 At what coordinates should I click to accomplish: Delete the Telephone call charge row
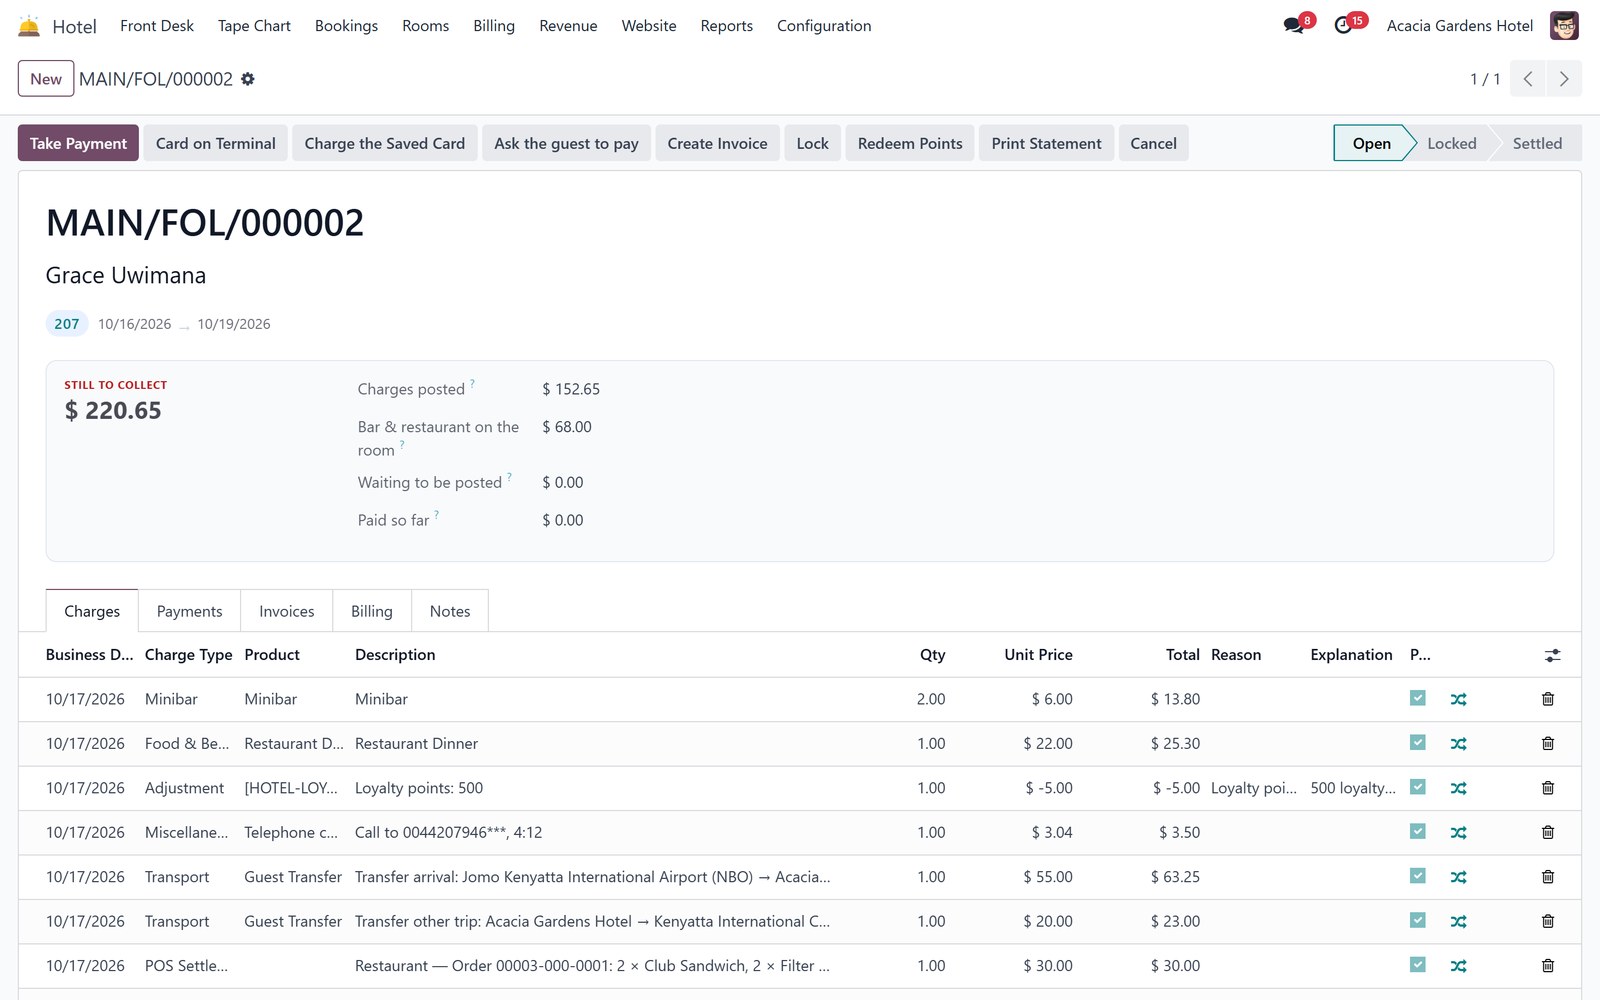(1548, 832)
